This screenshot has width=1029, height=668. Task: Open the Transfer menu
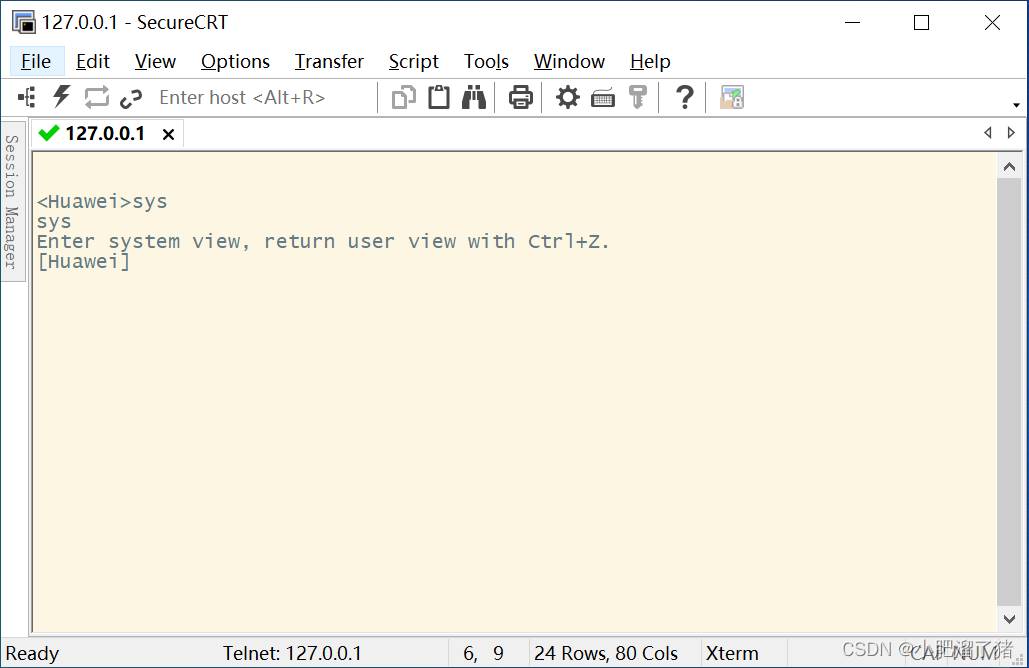pyautogui.click(x=329, y=62)
